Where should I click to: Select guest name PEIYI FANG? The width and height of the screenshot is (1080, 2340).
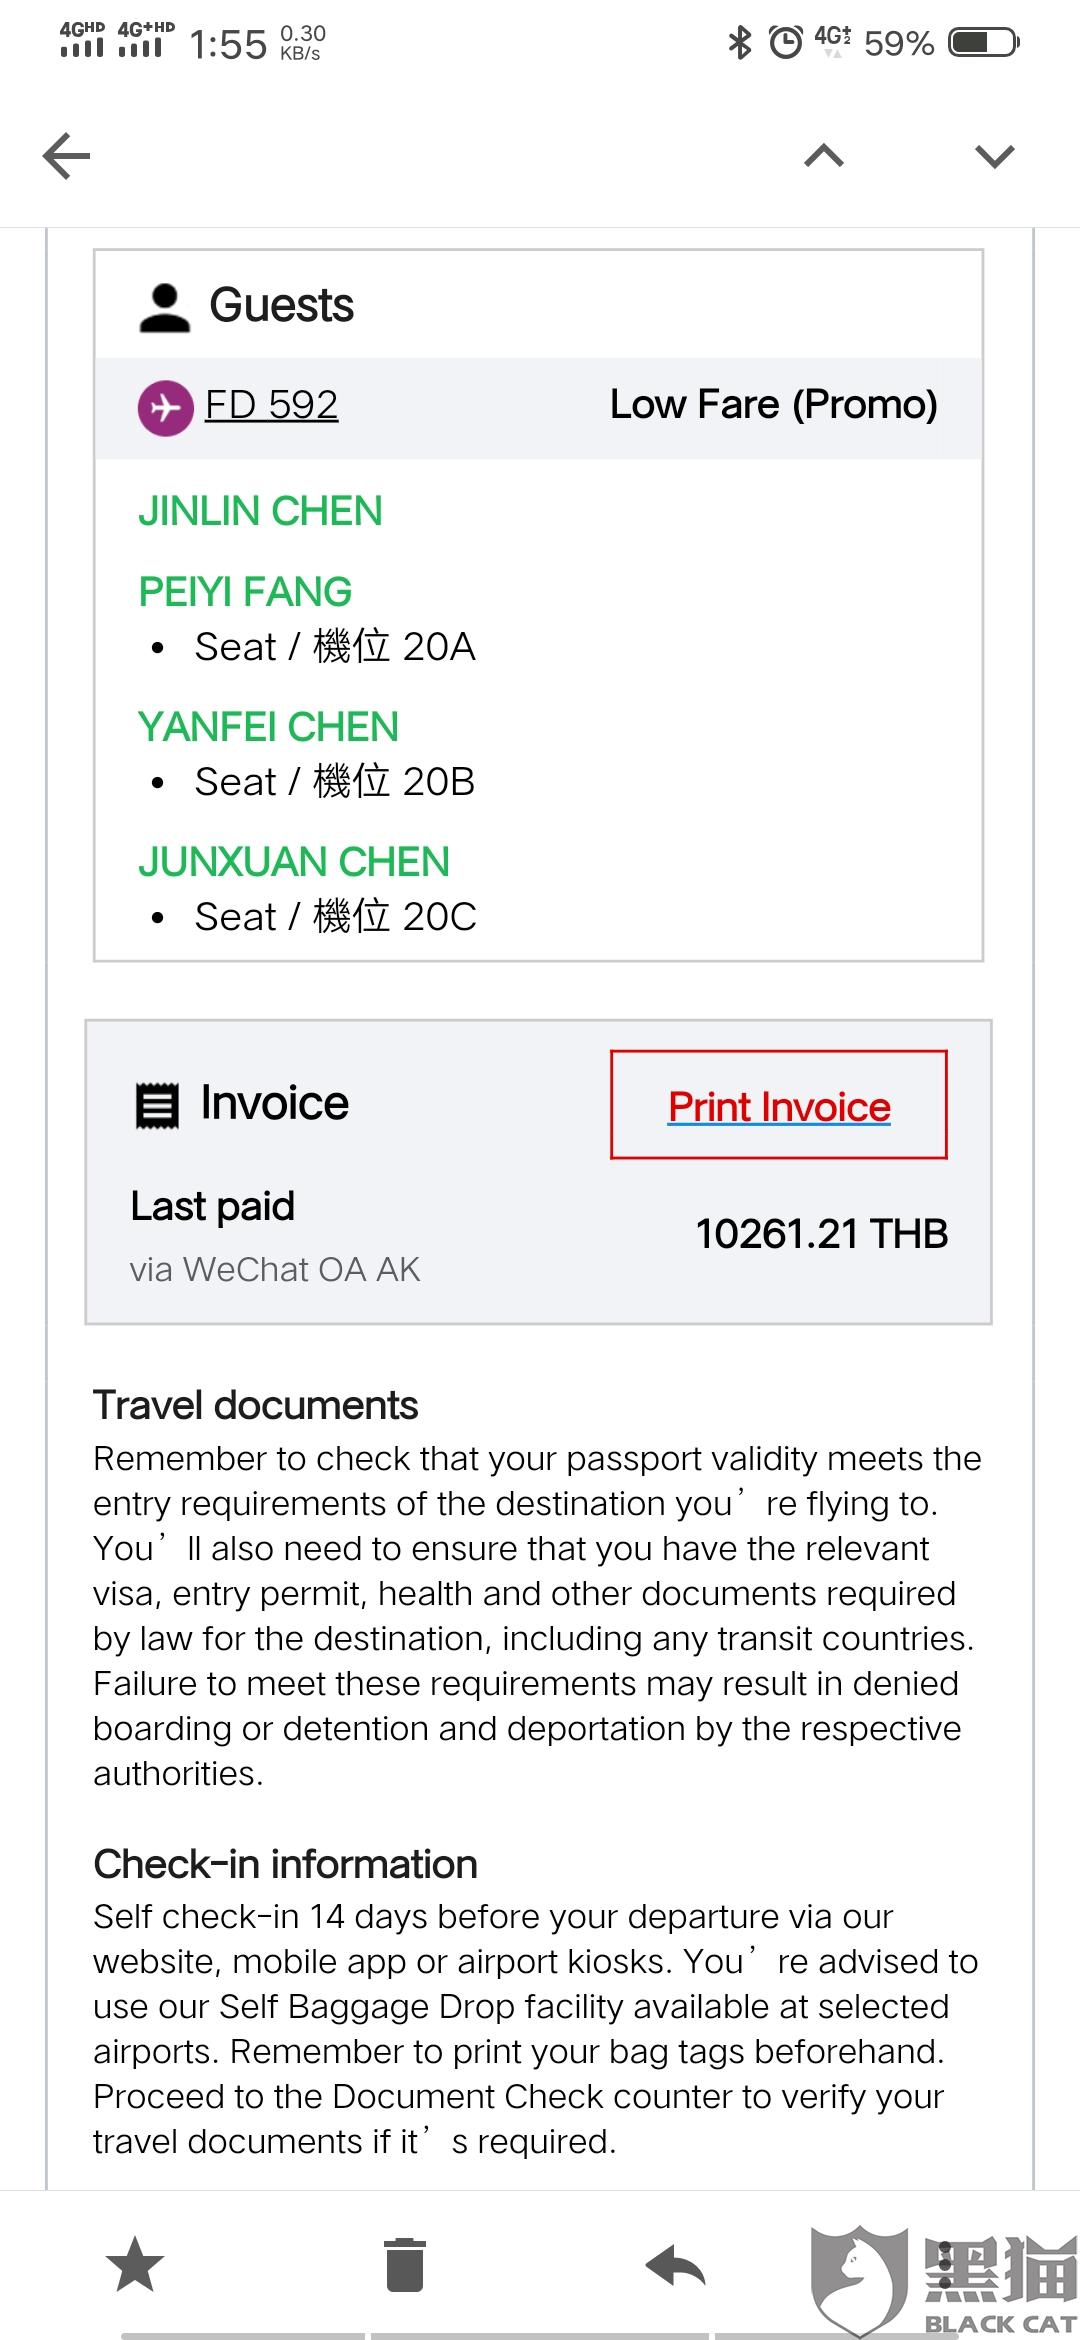click(245, 592)
